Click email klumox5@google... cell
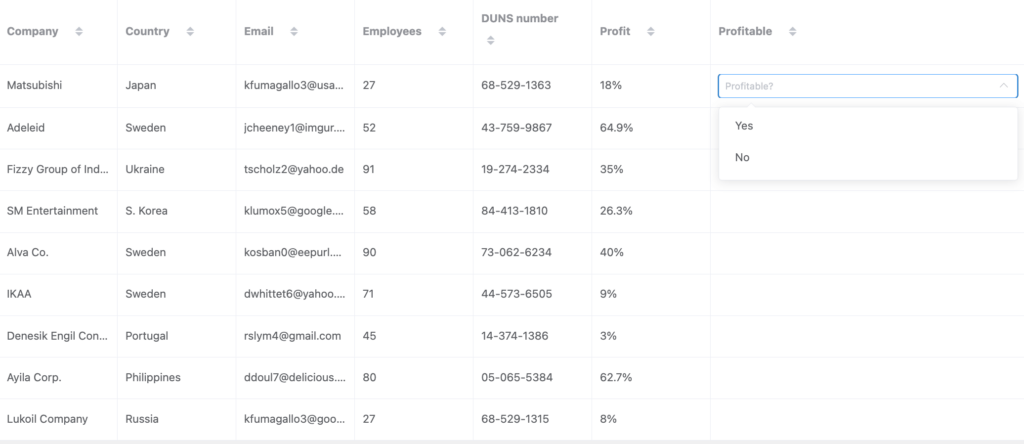The height and width of the screenshot is (444, 1024). 295,212
